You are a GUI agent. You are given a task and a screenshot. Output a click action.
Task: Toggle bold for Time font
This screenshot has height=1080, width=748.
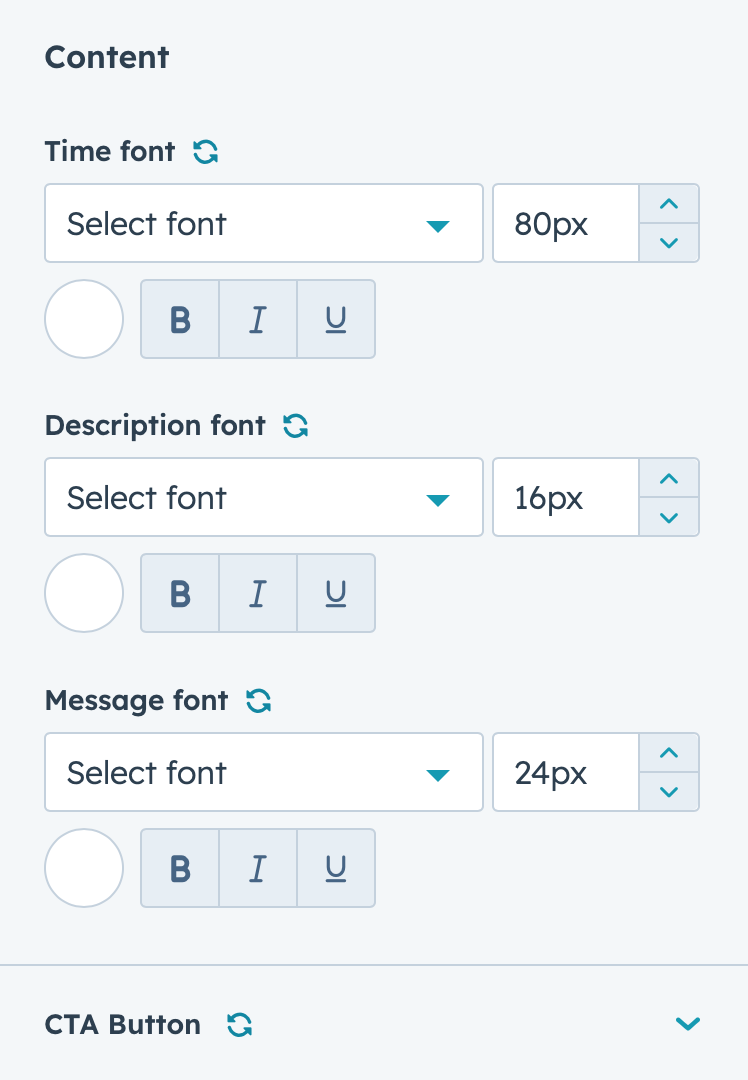pyautogui.click(x=180, y=319)
